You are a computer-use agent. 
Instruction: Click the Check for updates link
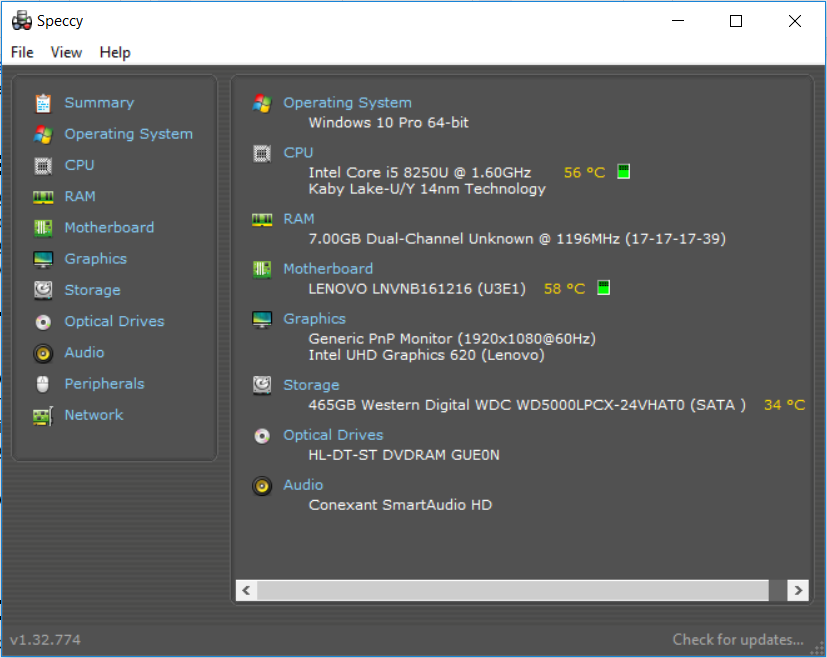[738, 640]
